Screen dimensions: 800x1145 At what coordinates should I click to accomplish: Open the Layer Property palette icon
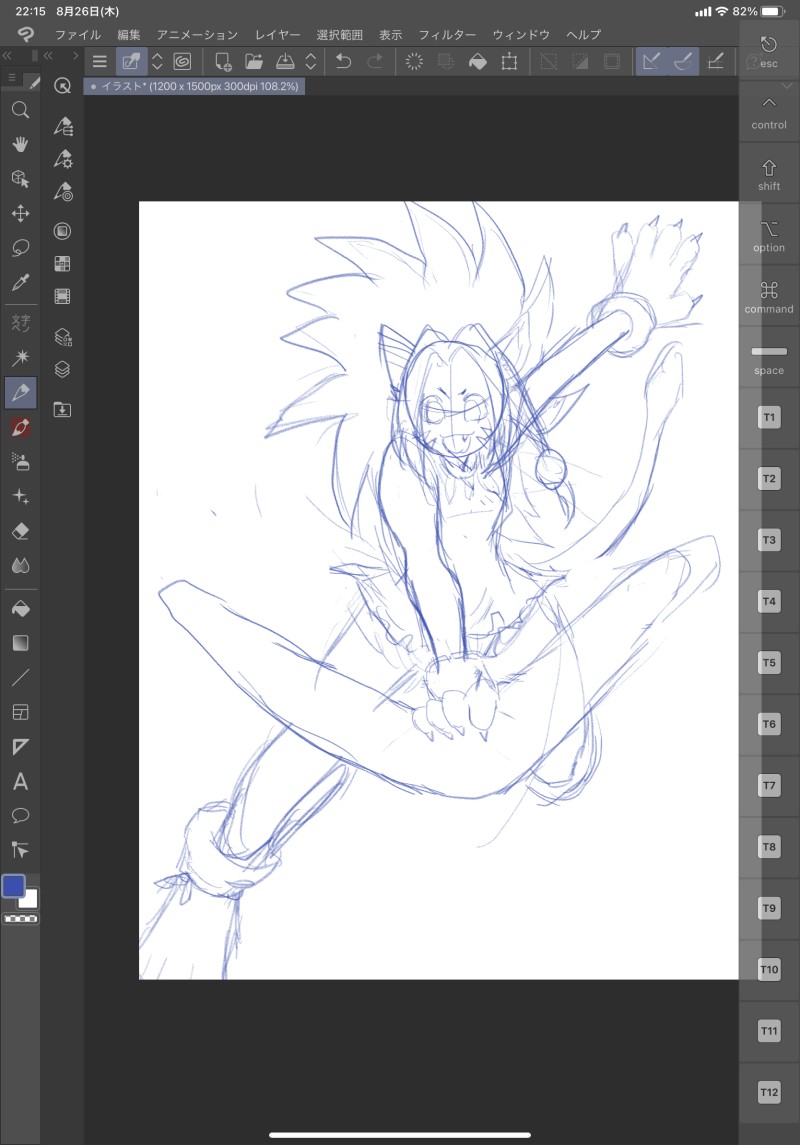(63, 337)
